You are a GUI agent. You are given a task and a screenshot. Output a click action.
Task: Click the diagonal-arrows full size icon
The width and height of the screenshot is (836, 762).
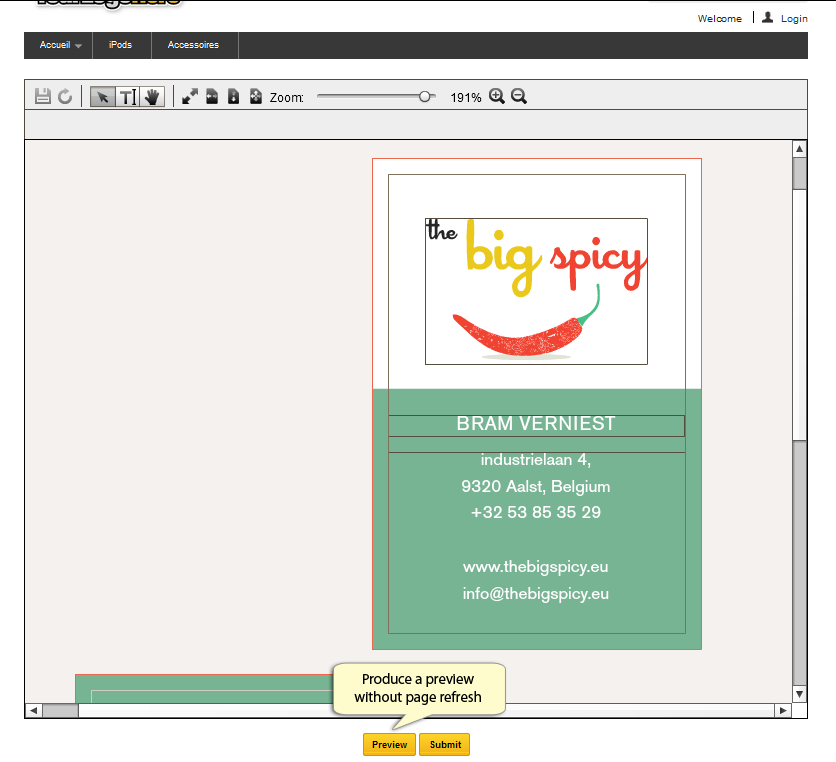click(x=190, y=97)
